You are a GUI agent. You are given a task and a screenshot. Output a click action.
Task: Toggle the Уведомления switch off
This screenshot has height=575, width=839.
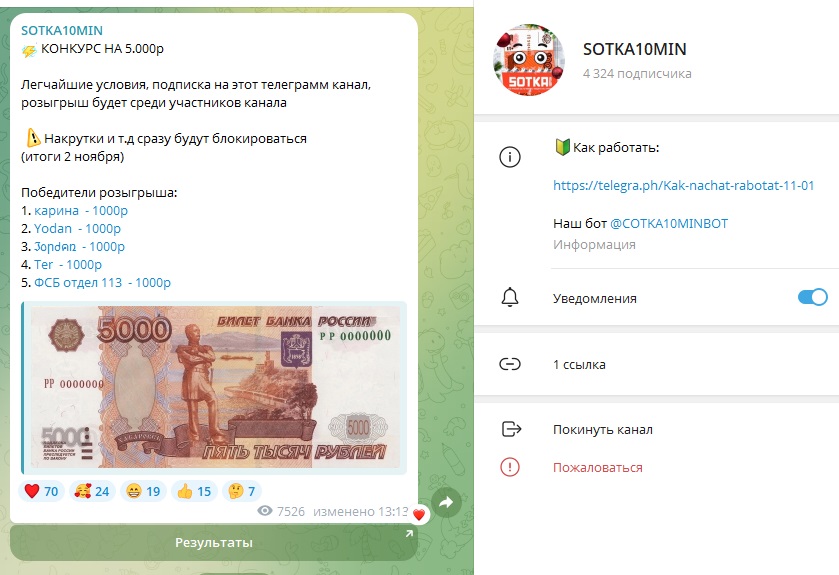[x=812, y=297]
